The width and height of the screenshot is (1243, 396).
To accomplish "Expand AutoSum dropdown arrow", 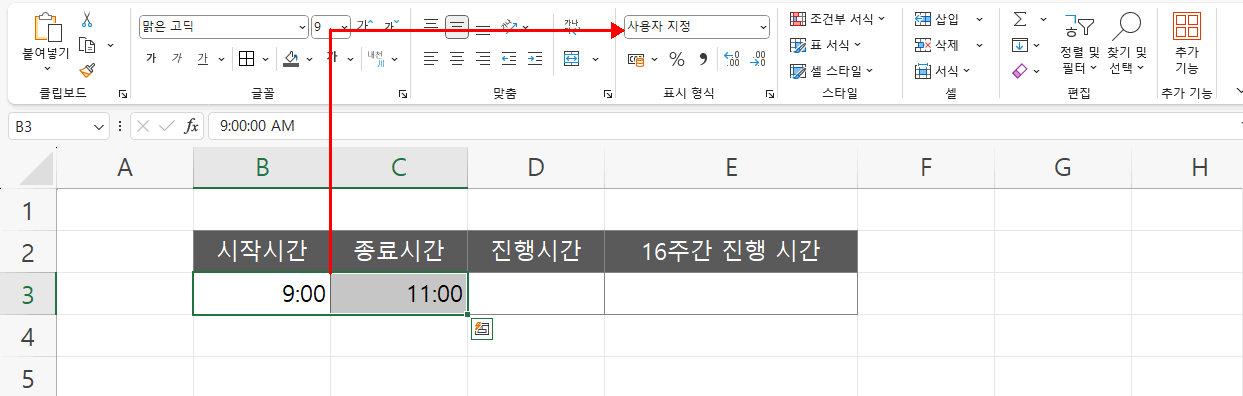I will 1043,19.
